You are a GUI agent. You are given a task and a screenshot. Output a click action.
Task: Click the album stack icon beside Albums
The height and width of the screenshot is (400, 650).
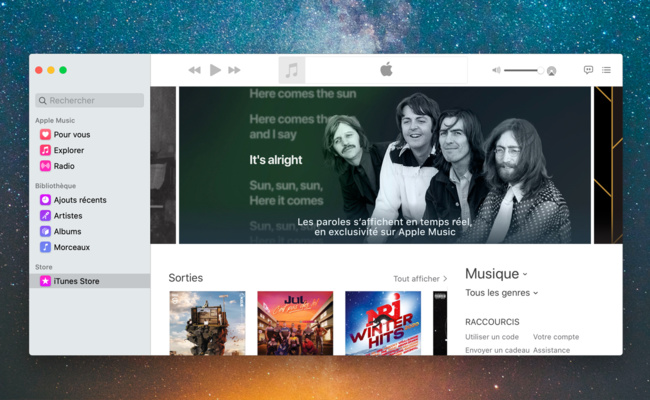coord(45,231)
